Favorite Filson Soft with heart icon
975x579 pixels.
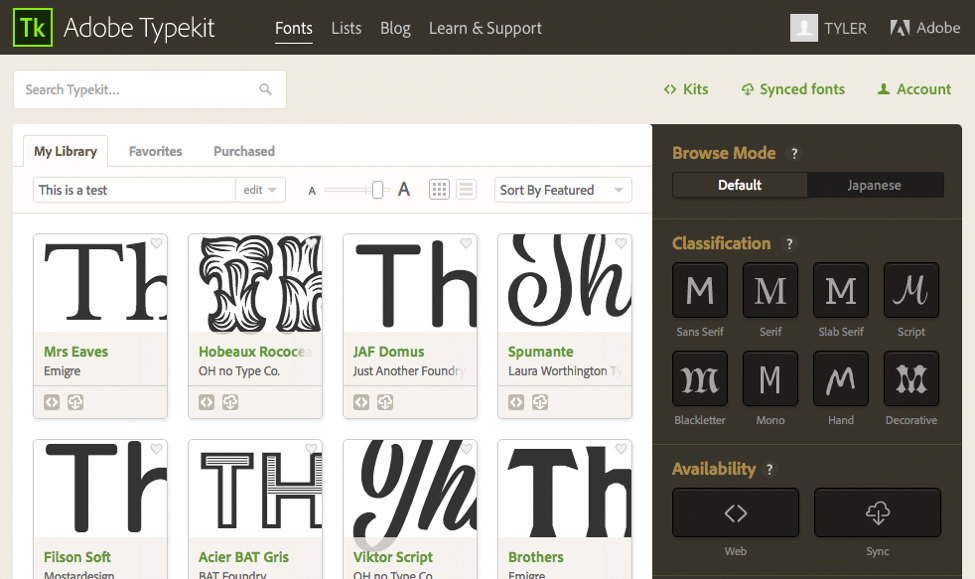click(x=156, y=448)
